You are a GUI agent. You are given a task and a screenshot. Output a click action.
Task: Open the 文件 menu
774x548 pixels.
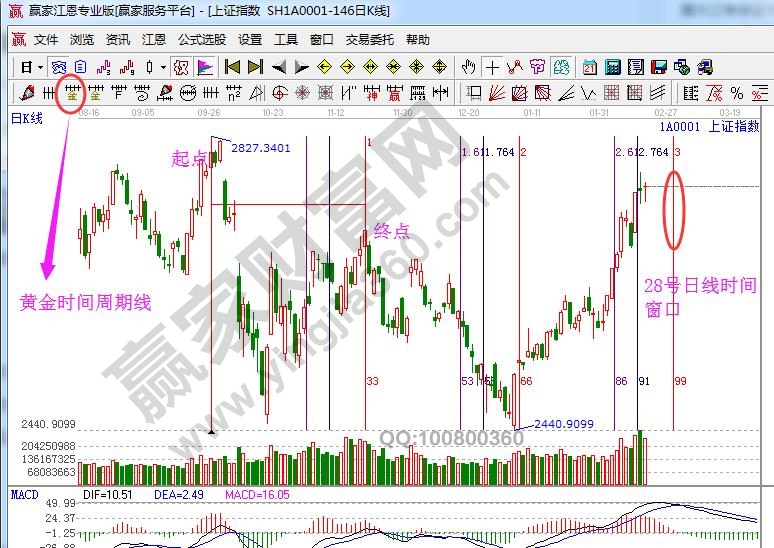pos(46,40)
